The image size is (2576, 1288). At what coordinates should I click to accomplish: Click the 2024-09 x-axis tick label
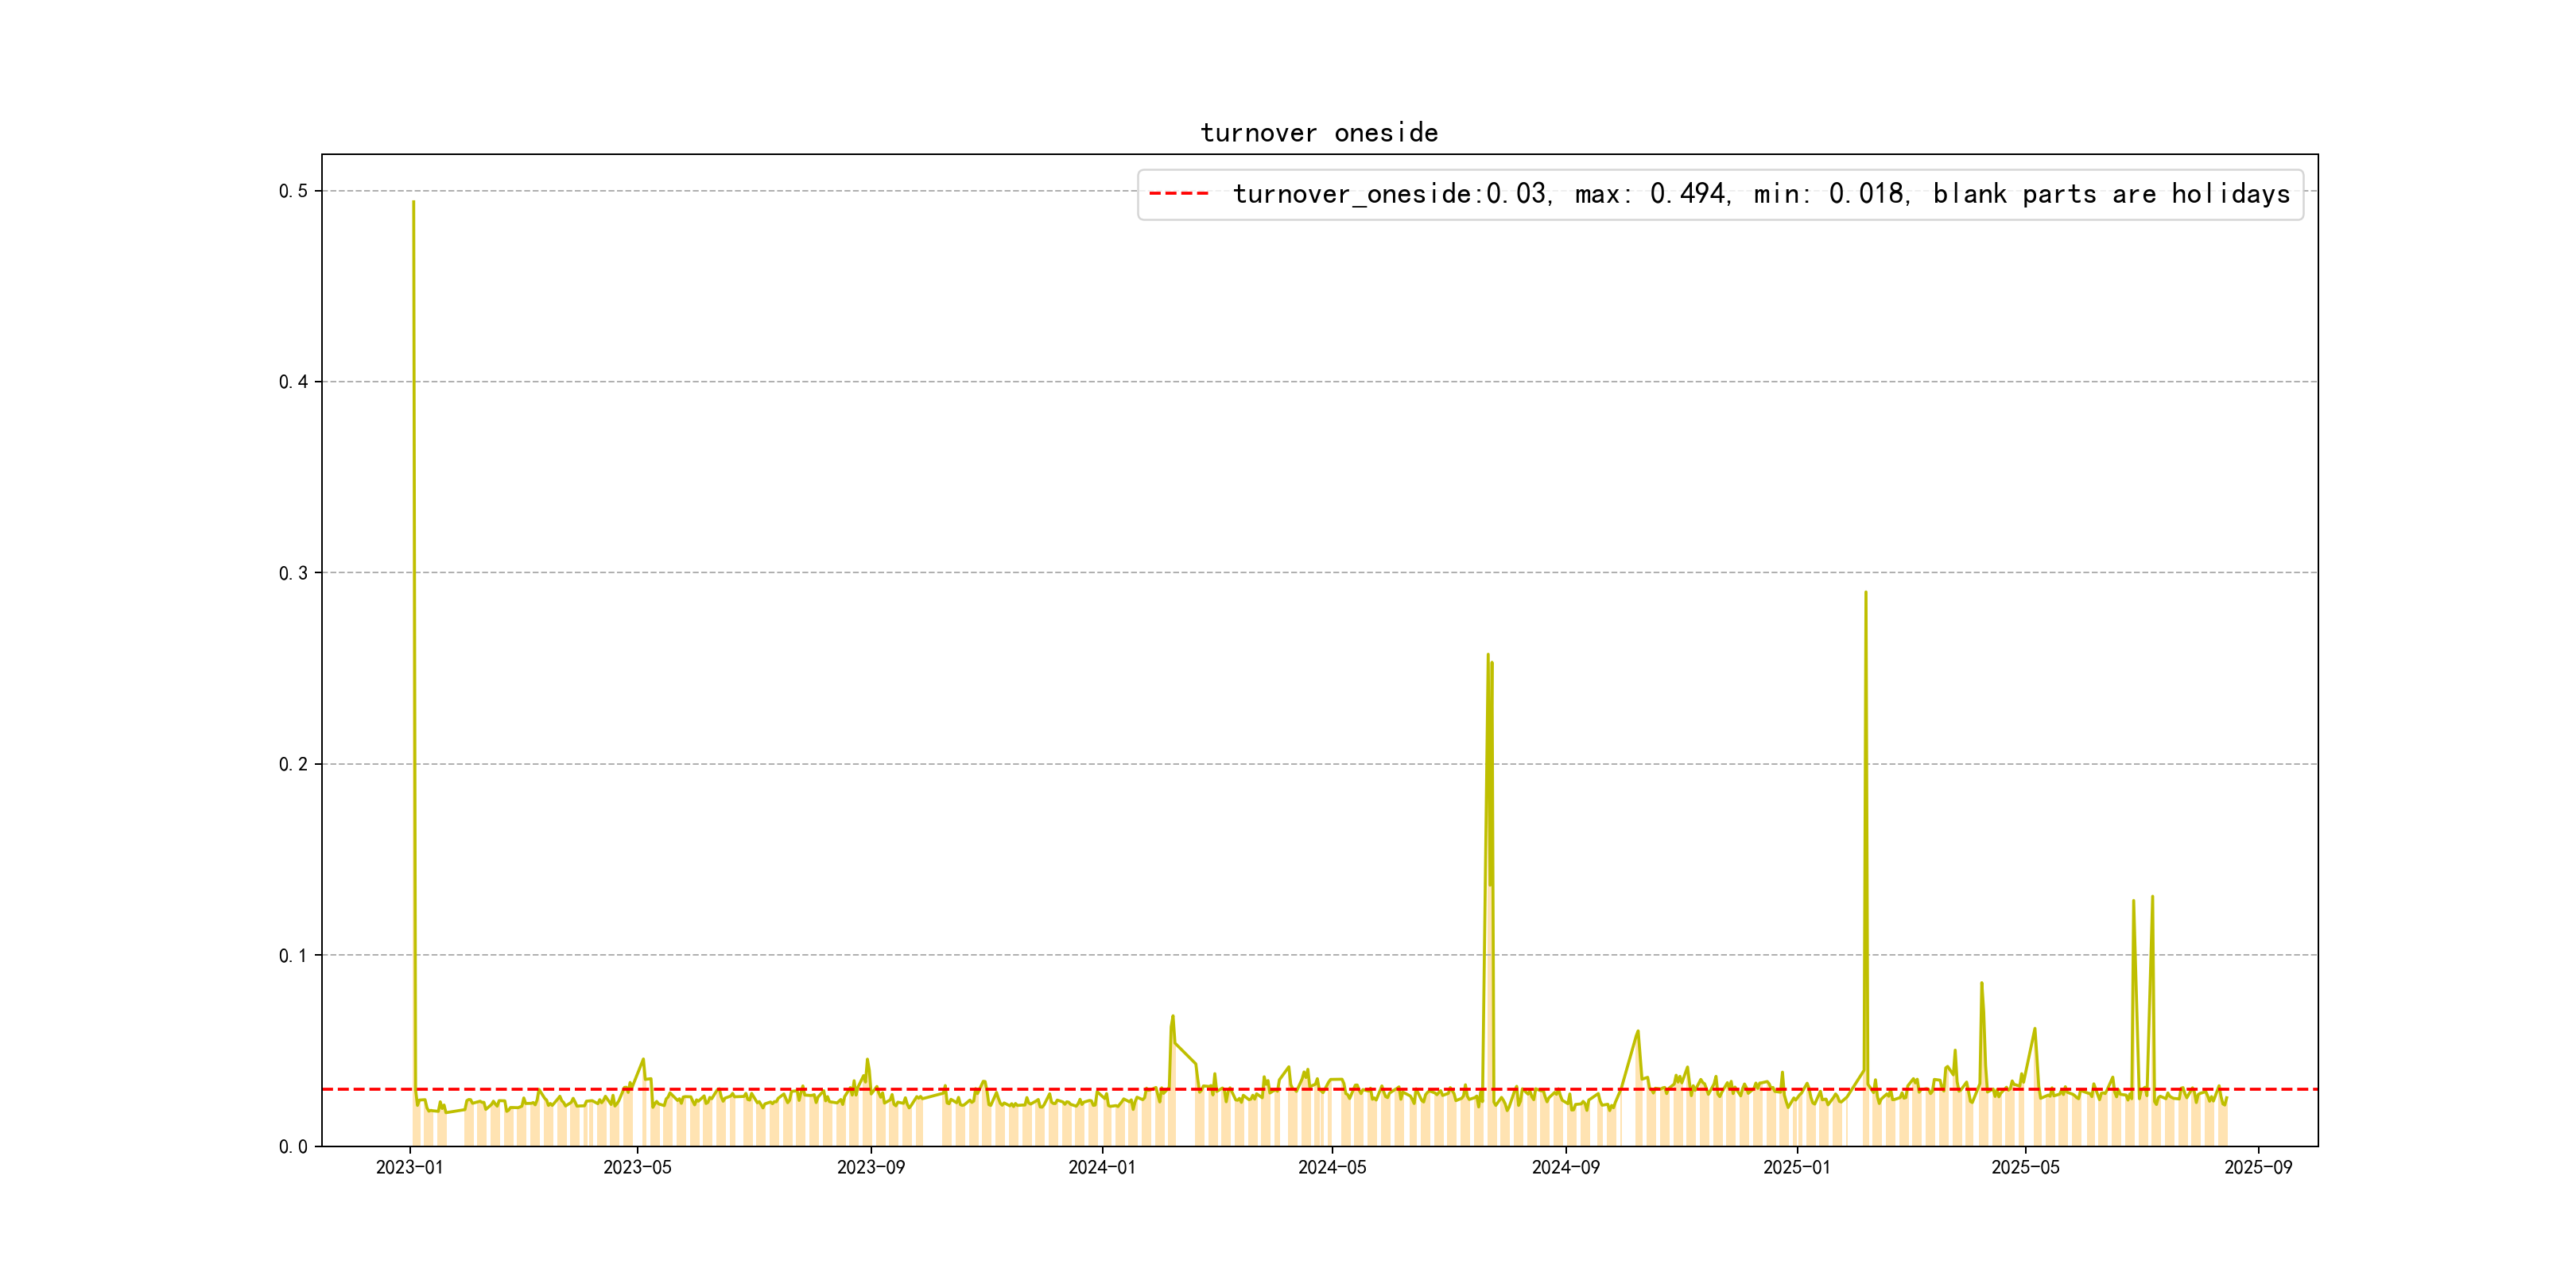1565,1167
